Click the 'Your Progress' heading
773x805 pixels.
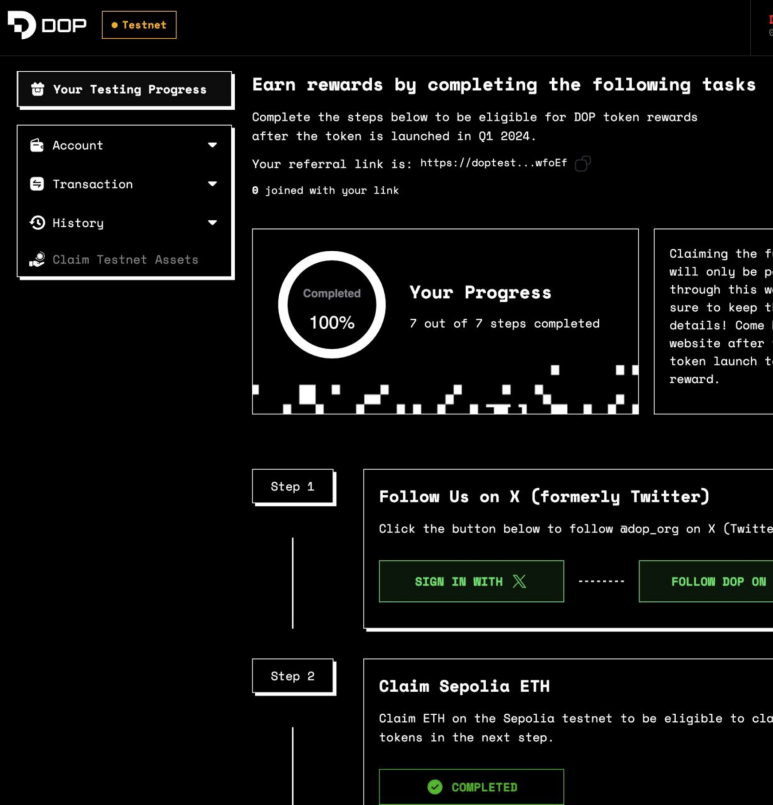(480, 292)
